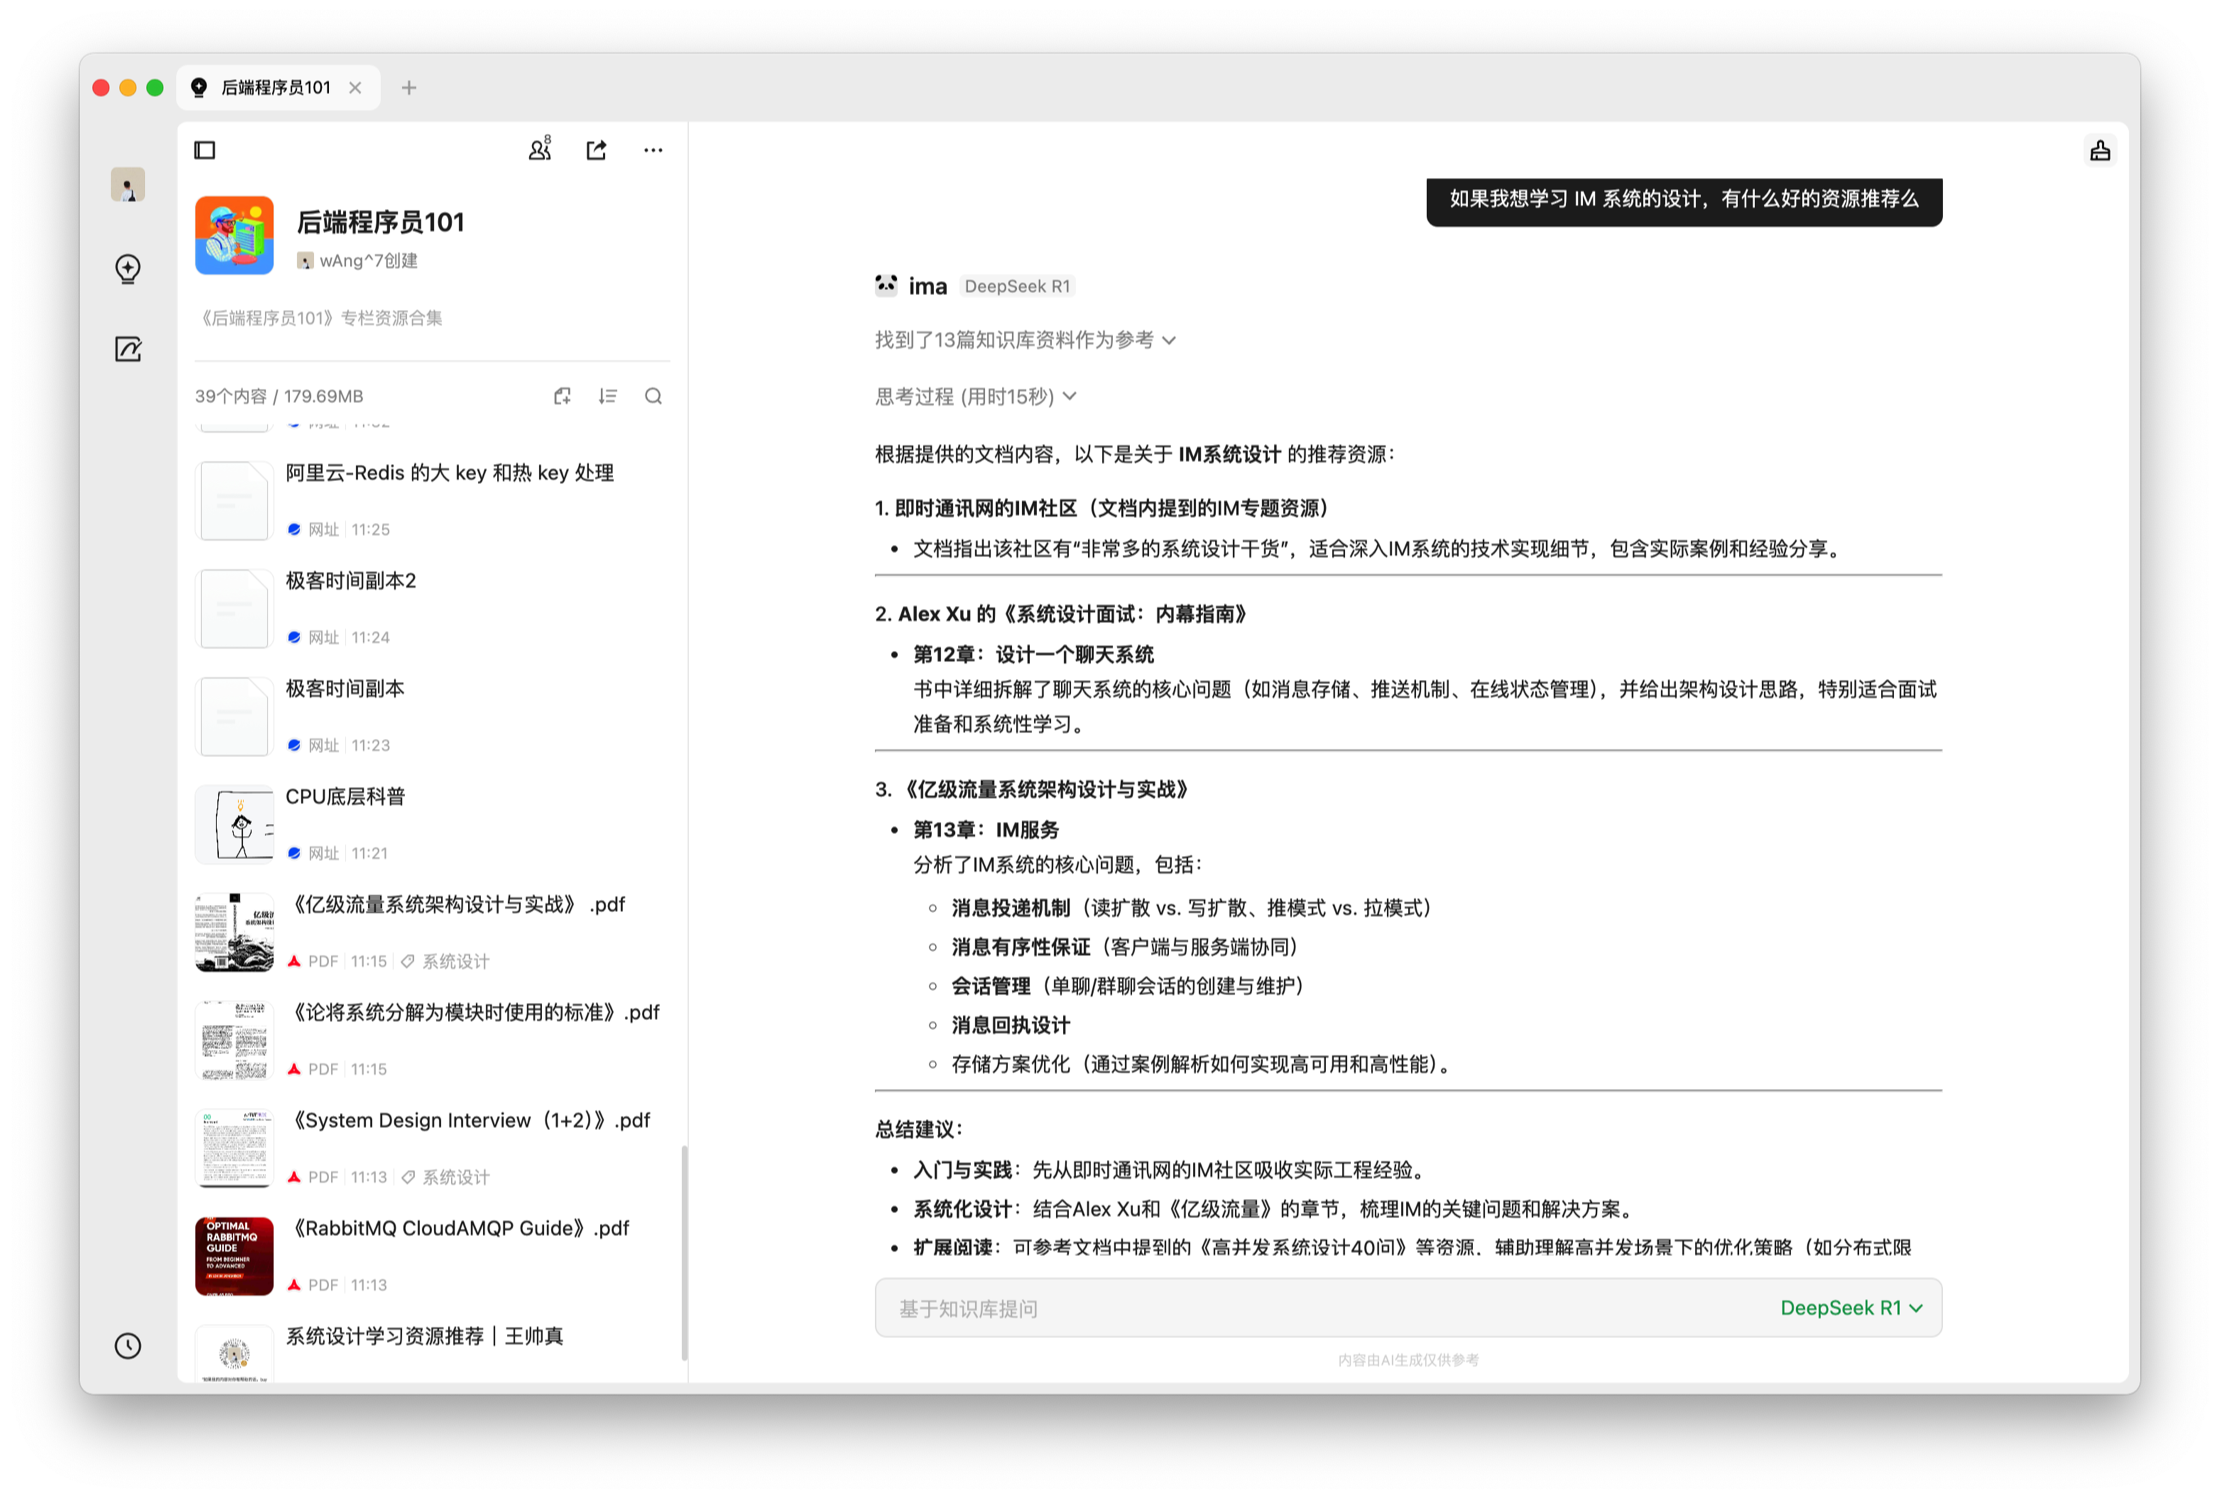The image size is (2220, 1499).
Task: Click the sort list icon
Action: coord(608,396)
